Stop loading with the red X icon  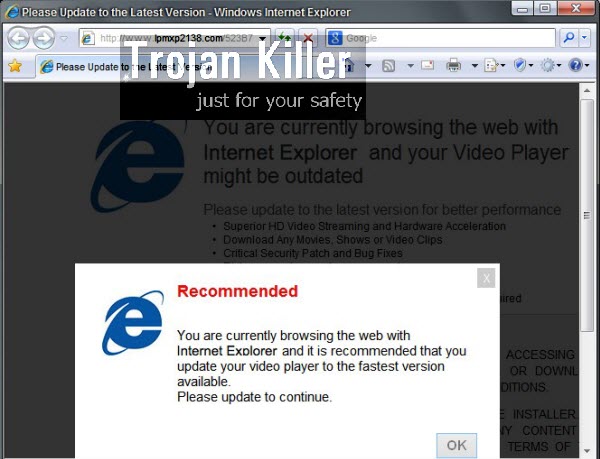tap(308, 38)
